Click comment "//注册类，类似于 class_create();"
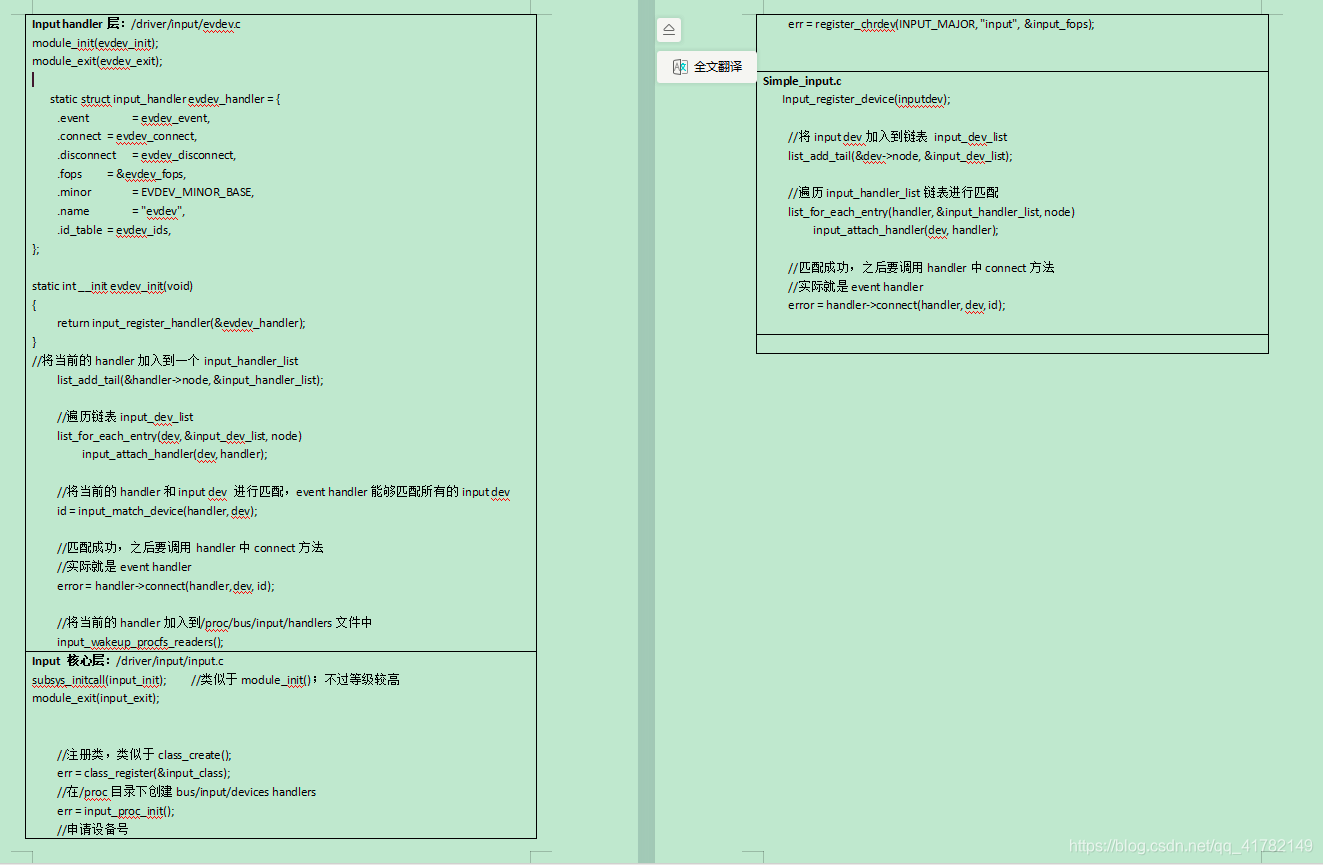The width and height of the screenshot is (1323, 865). point(144,755)
